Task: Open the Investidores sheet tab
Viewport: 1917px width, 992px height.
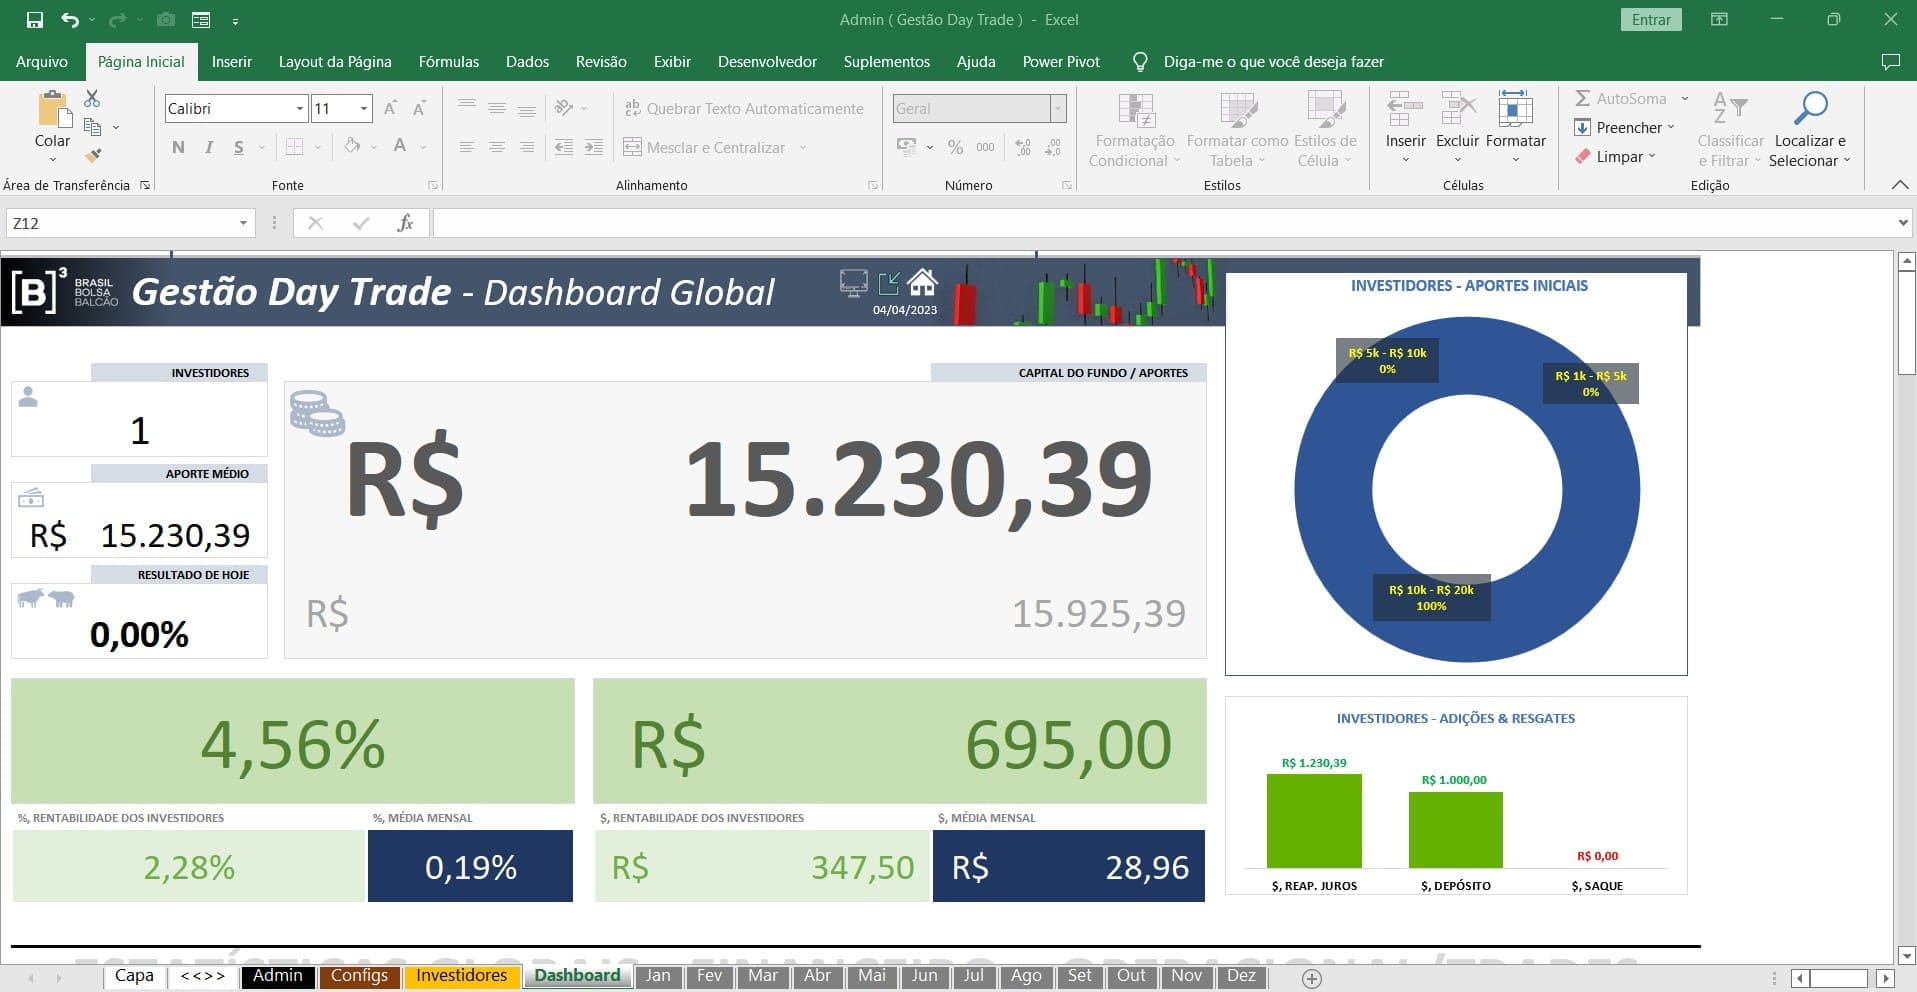Action: tap(461, 976)
